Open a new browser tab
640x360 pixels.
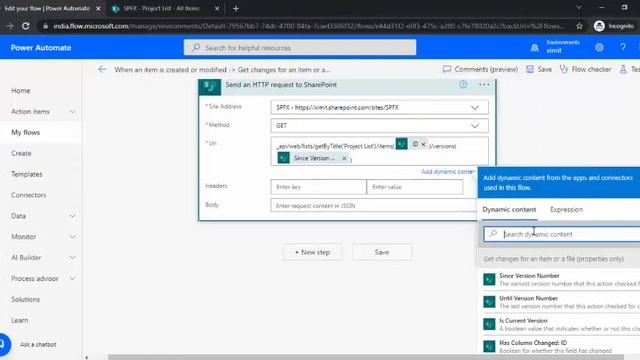pos(236,9)
